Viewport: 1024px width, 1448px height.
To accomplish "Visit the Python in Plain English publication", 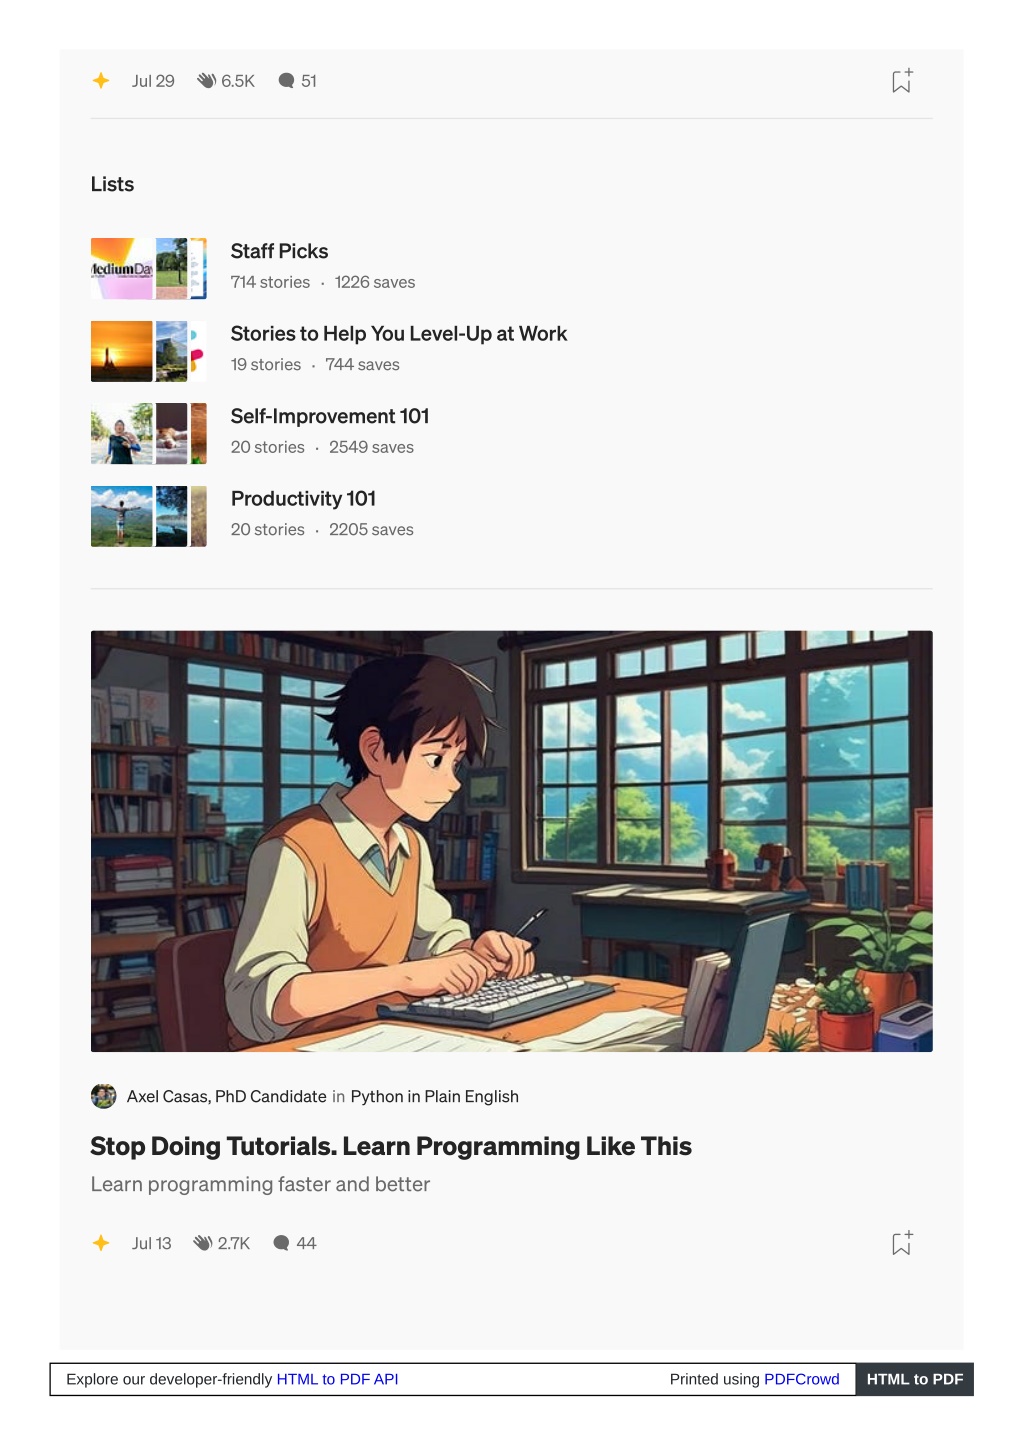I will point(434,1096).
